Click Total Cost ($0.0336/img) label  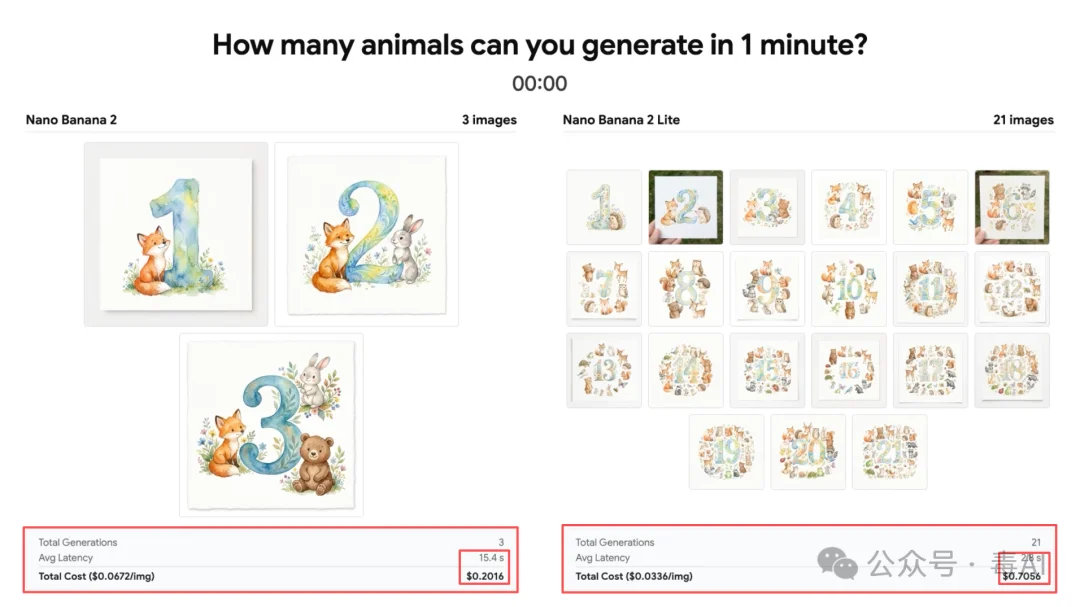point(634,576)
